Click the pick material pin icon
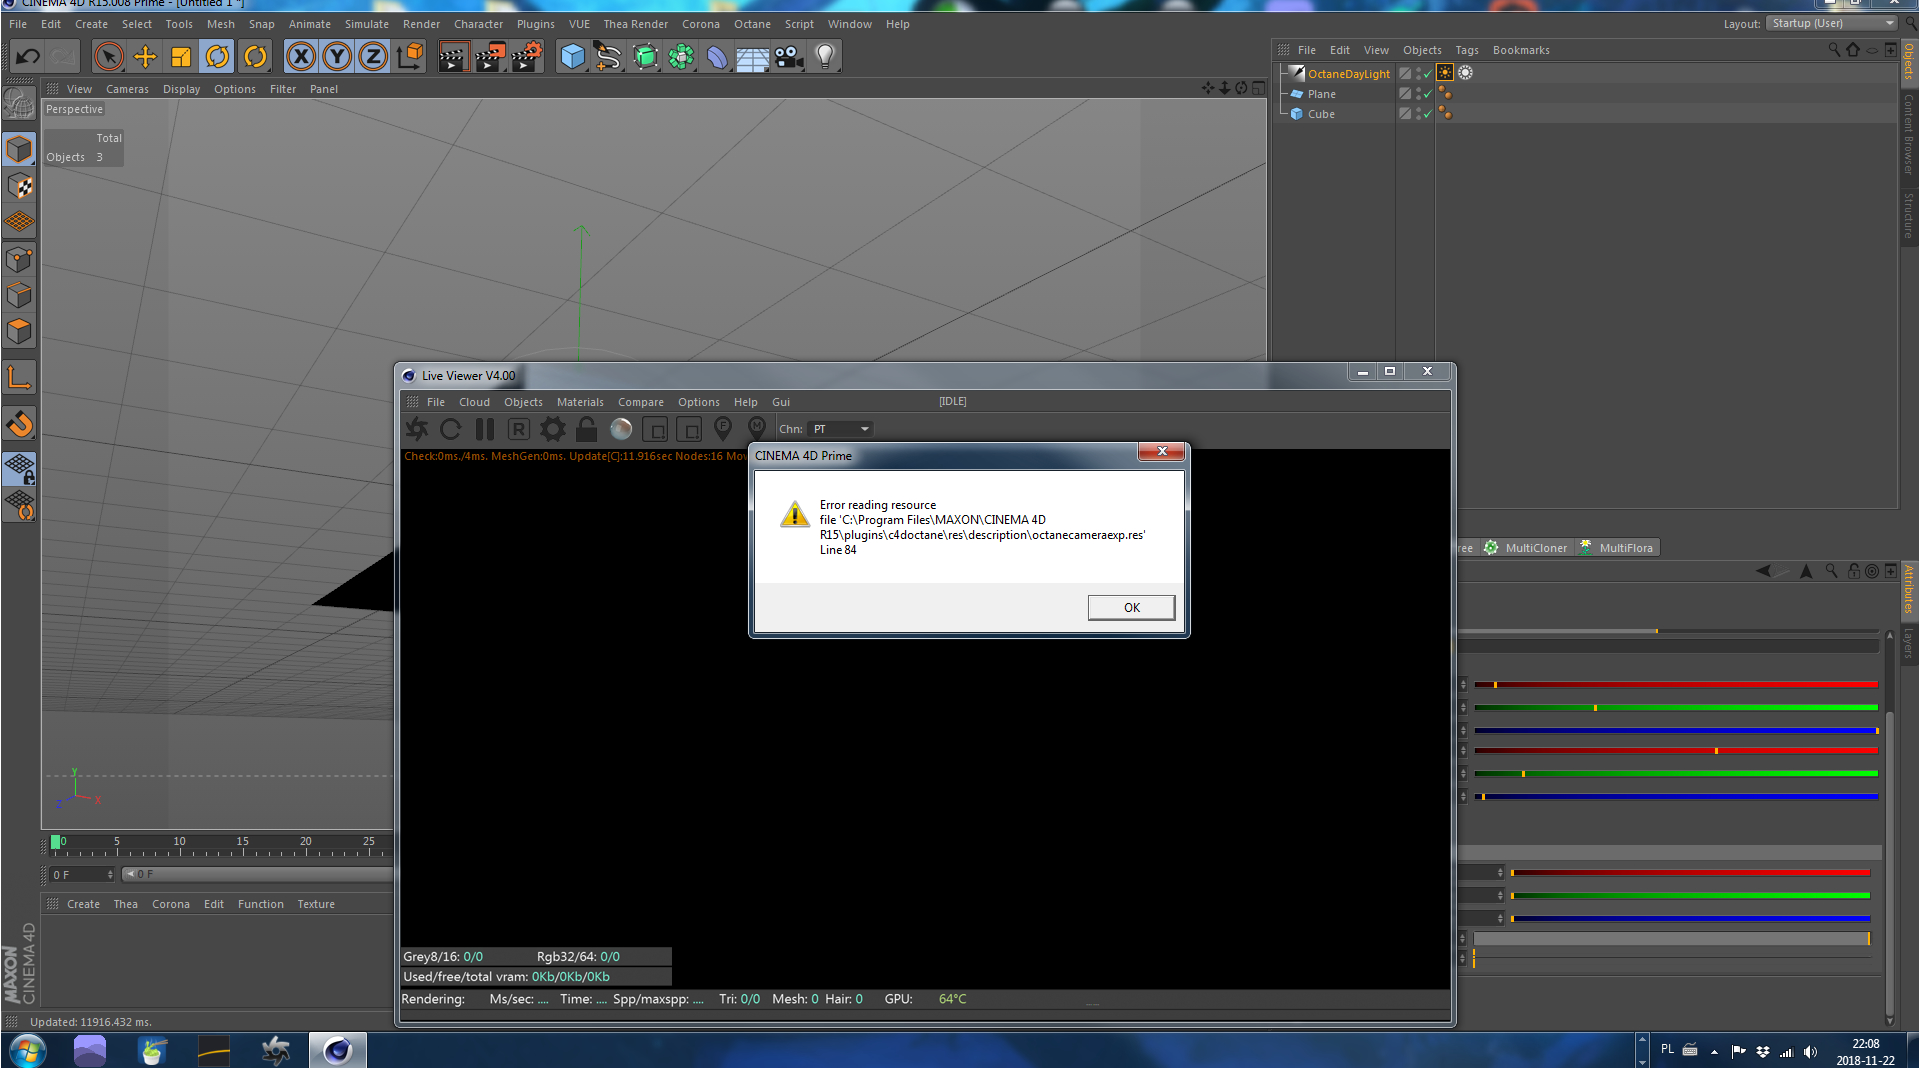 click(757, 429)
